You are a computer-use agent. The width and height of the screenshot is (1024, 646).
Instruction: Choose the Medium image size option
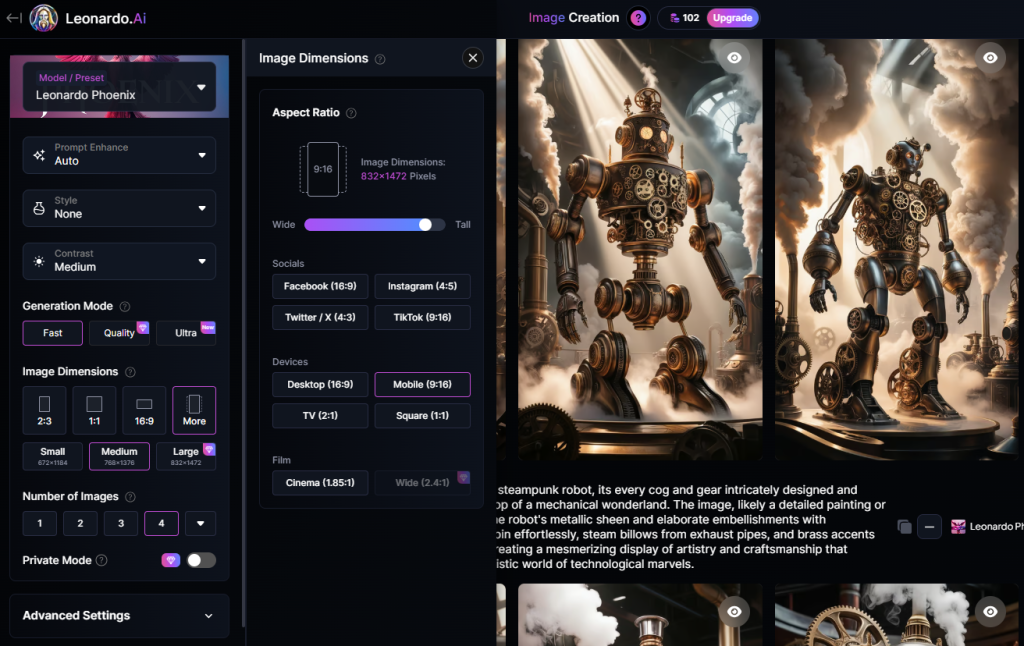[119, 456]
